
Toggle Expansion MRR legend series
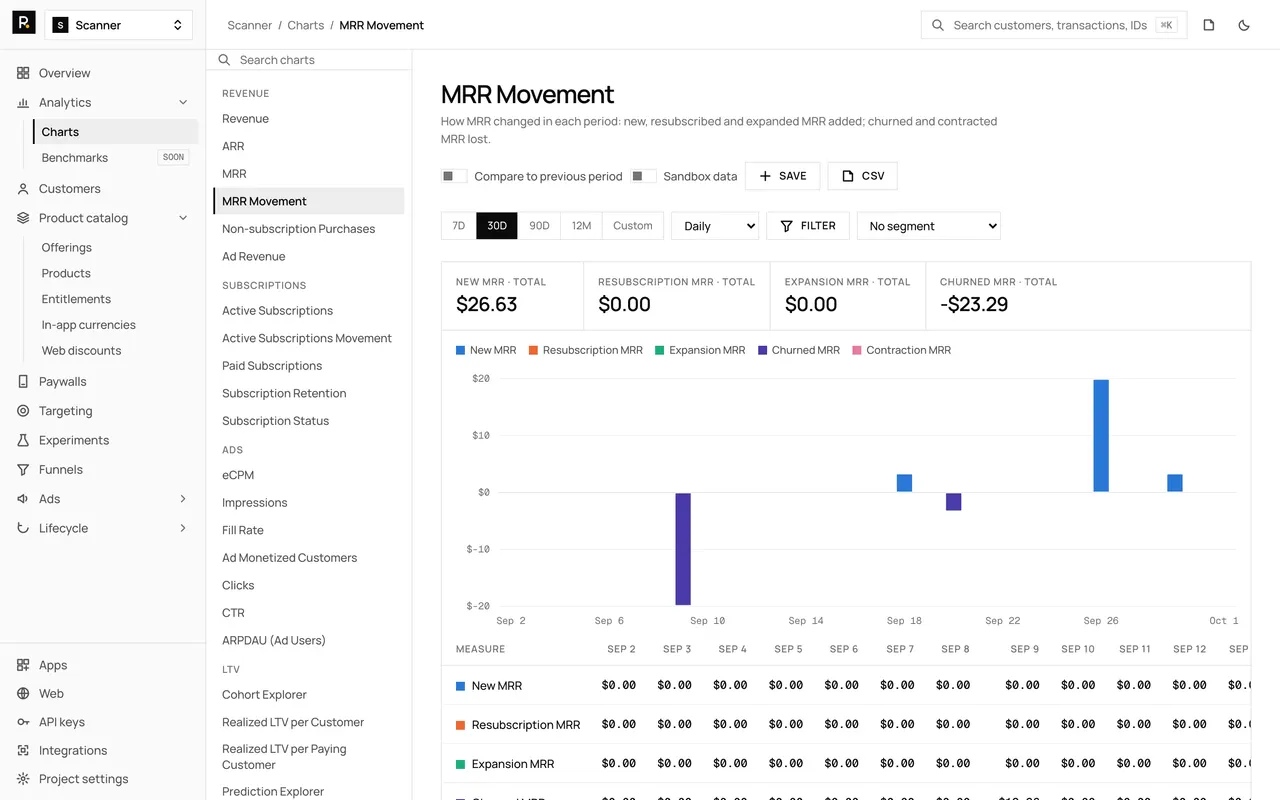[x=700, y=350]
